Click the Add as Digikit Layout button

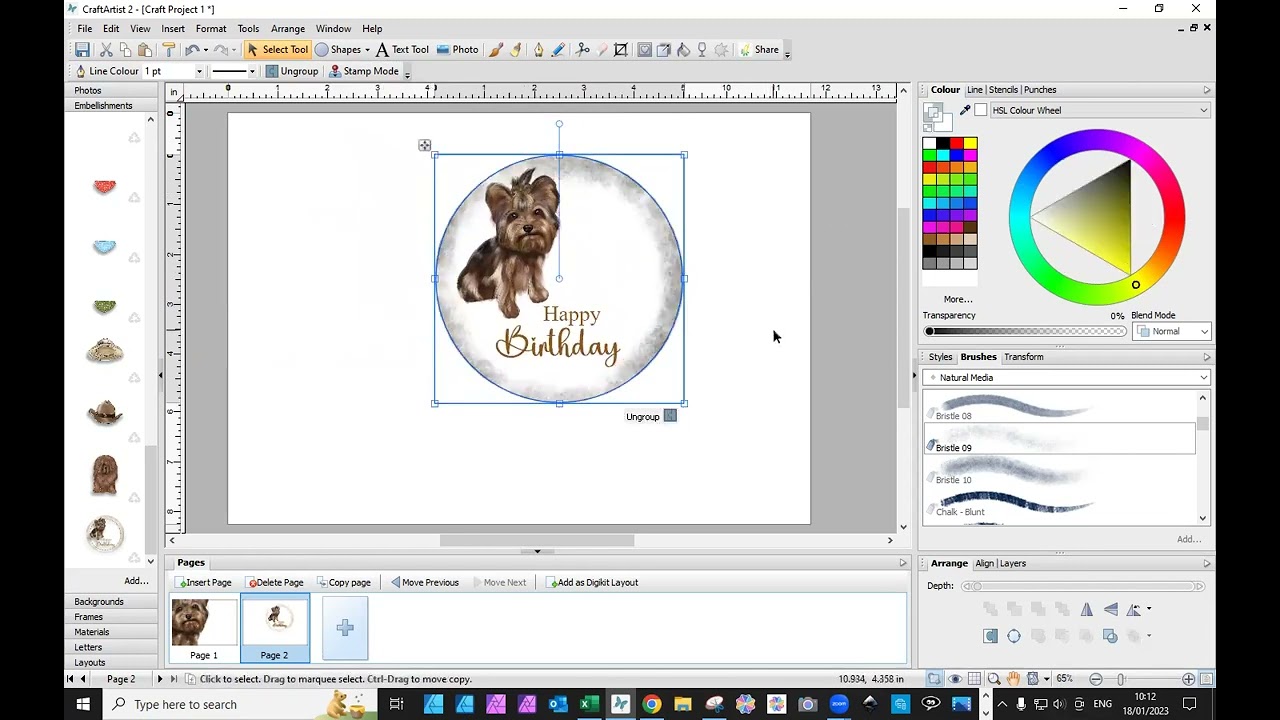coord(592,582)
